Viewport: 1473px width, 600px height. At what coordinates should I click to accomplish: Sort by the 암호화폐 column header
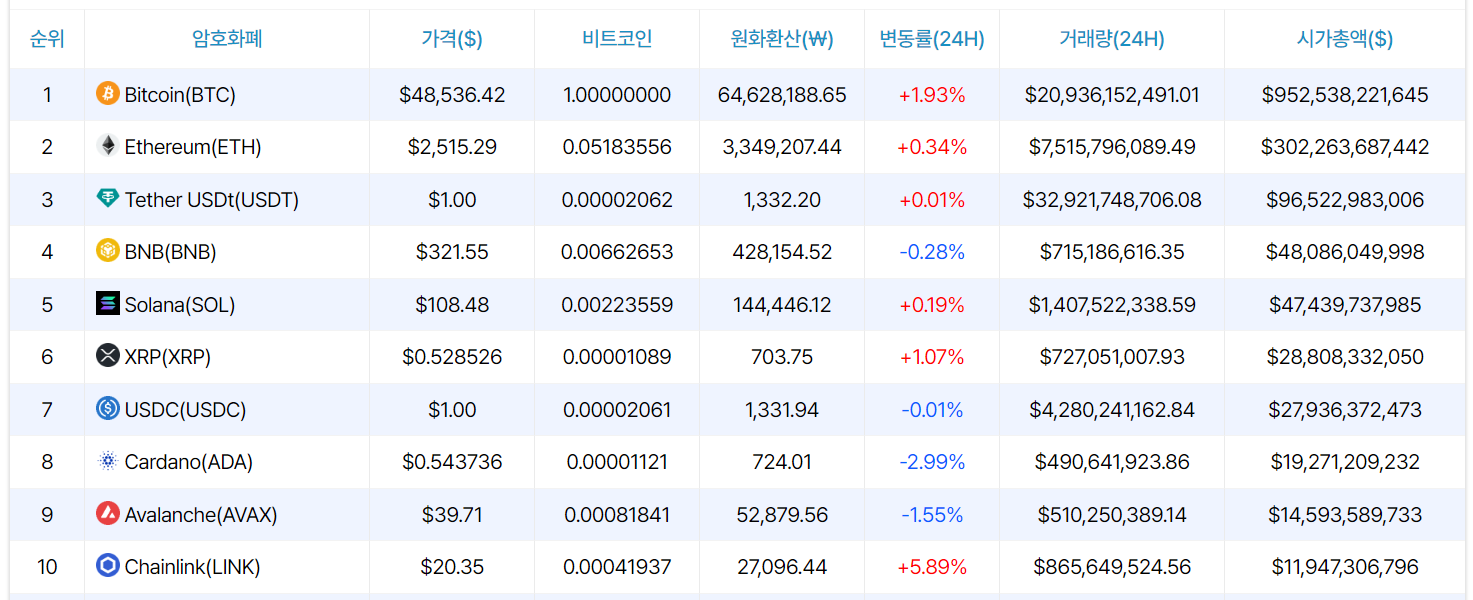pyautogui.click(x=227, y=39)
